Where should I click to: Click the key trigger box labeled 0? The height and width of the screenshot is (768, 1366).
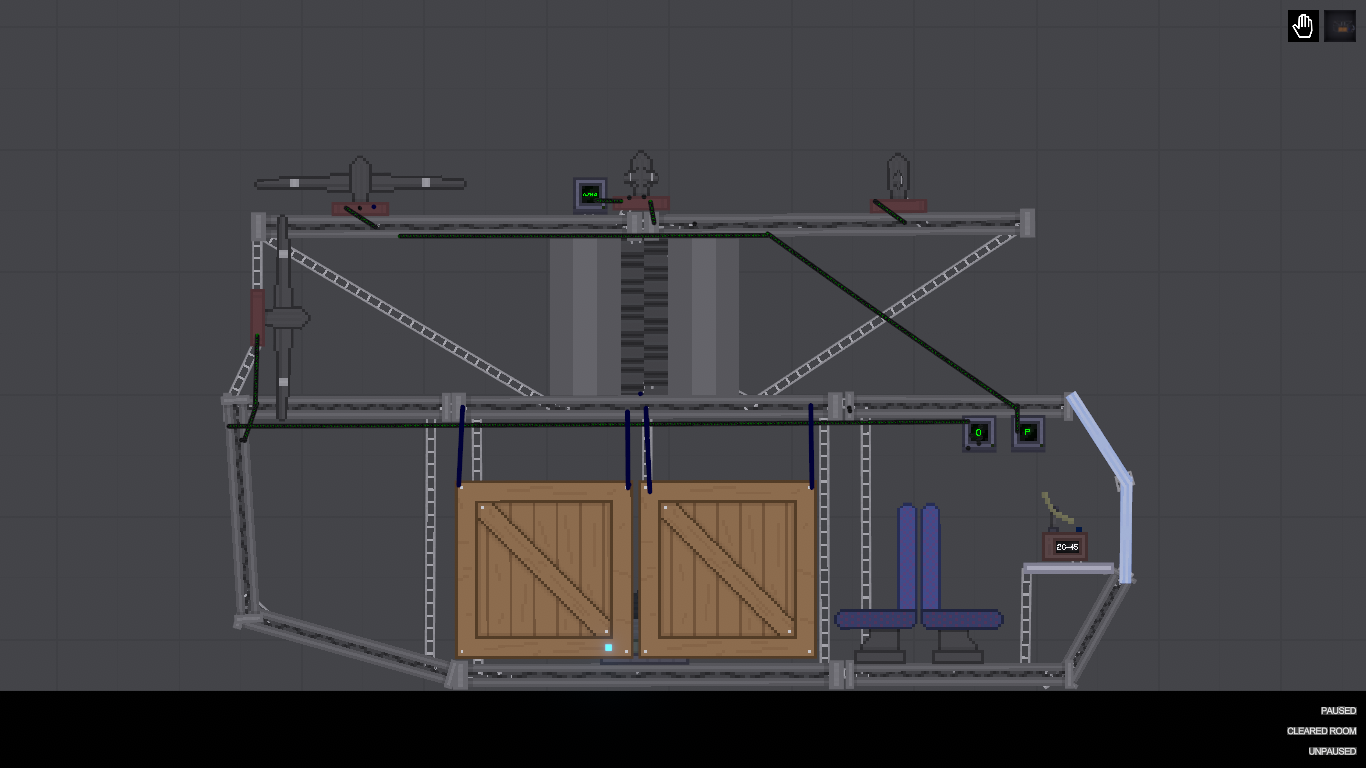tap(979, 433)
